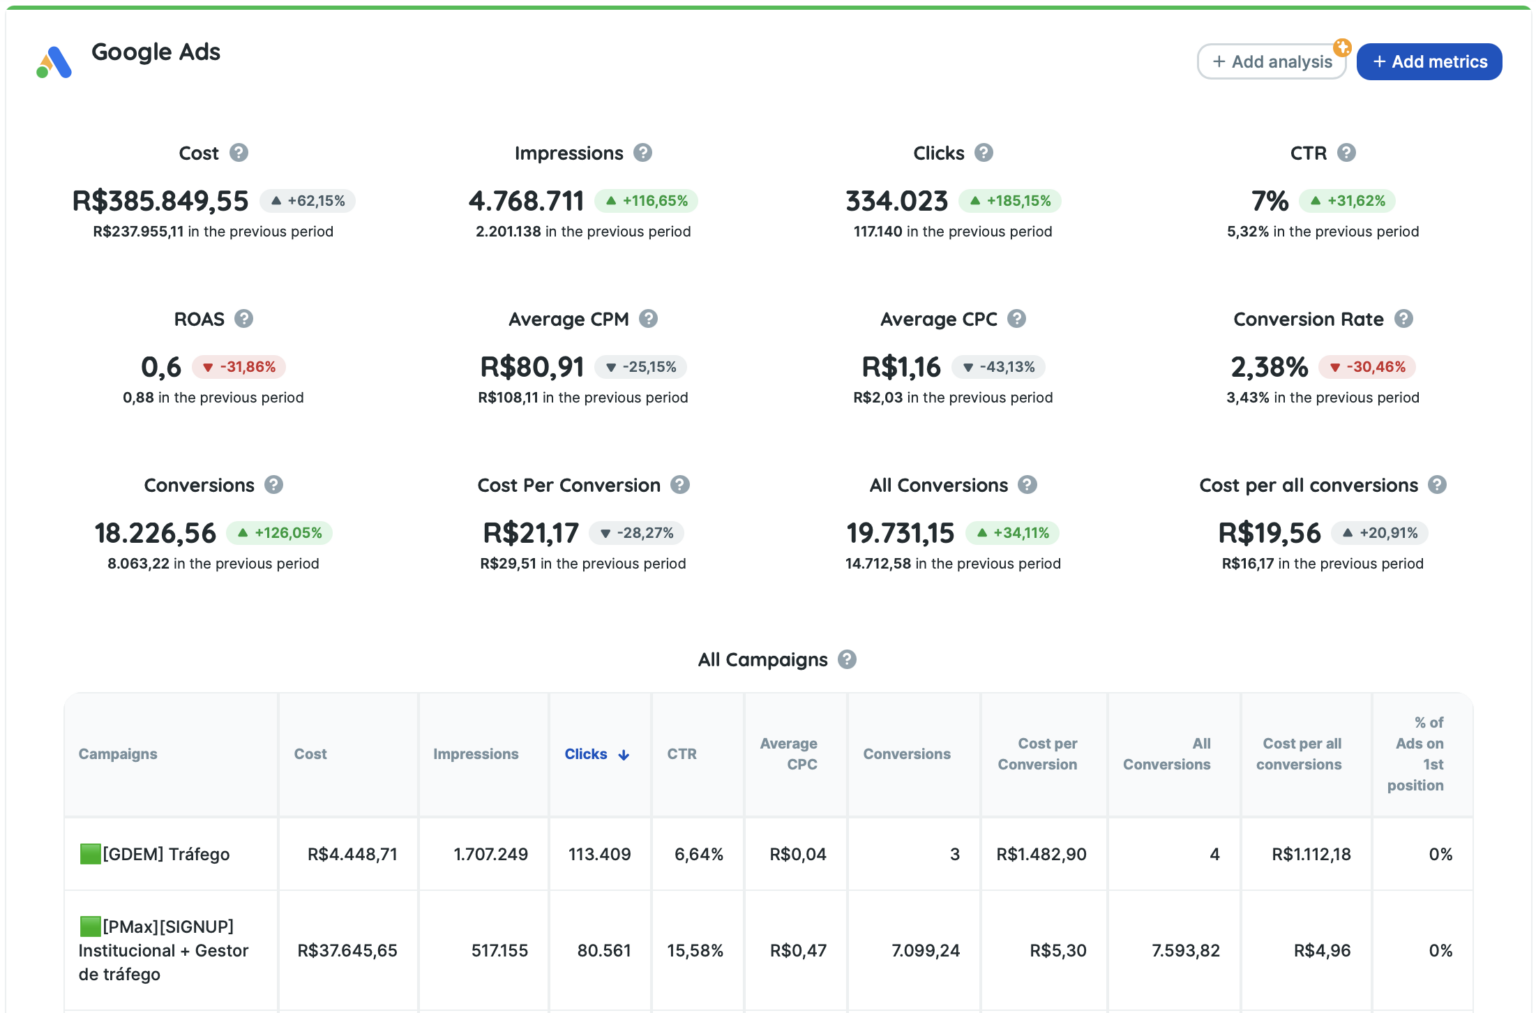
Task: Click the Add metrics button
Action: point(1429,61)
